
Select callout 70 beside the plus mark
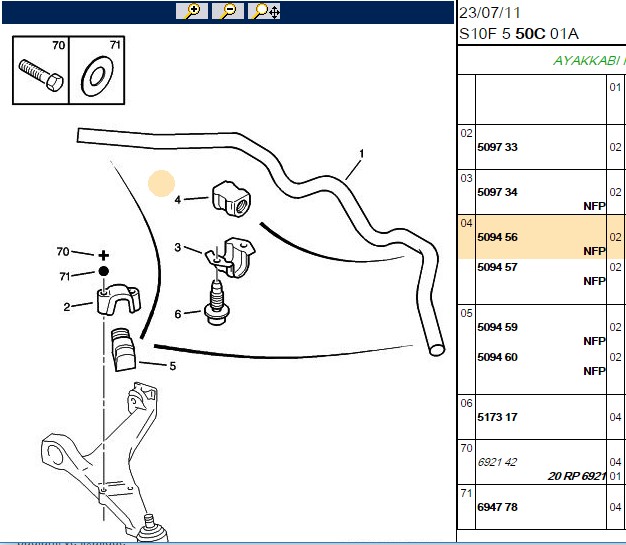click(x=63, y=252)
